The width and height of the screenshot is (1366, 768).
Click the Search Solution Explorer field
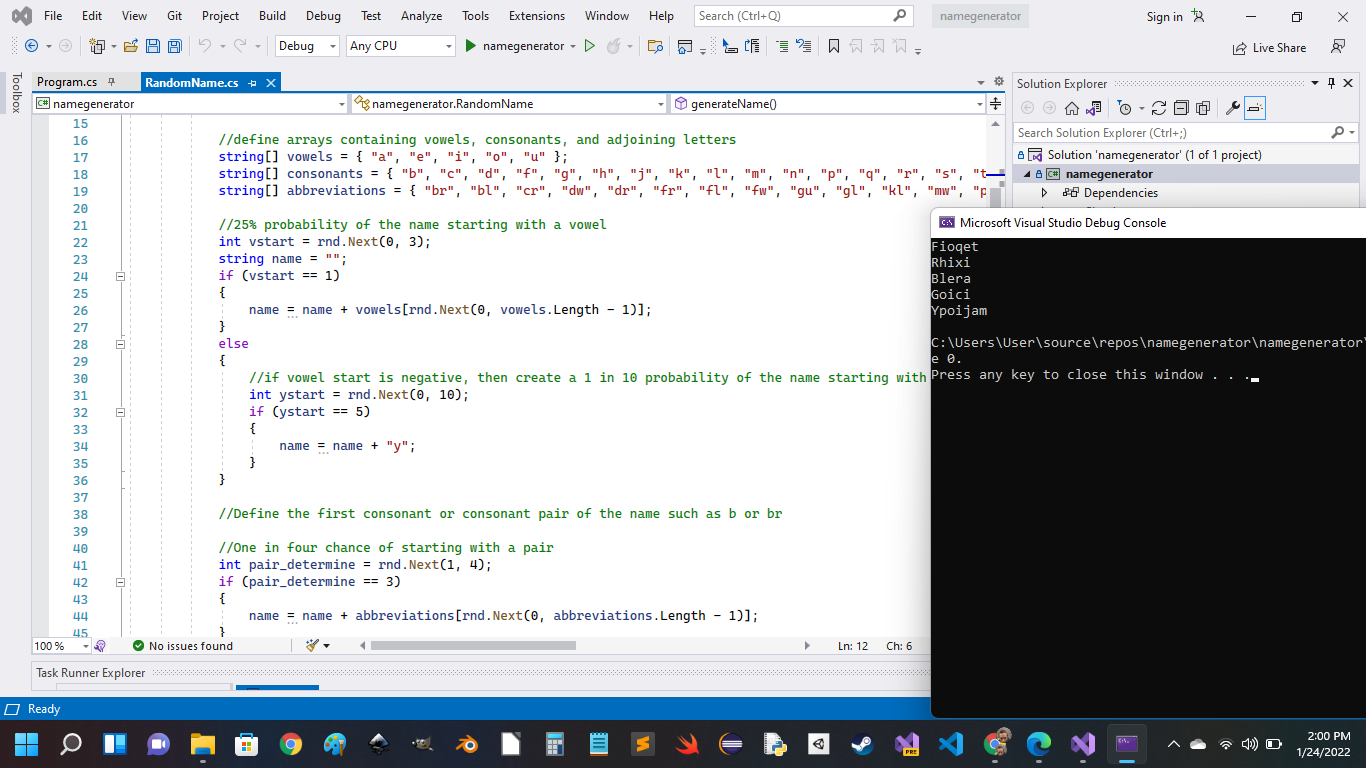coord(1172,132)
